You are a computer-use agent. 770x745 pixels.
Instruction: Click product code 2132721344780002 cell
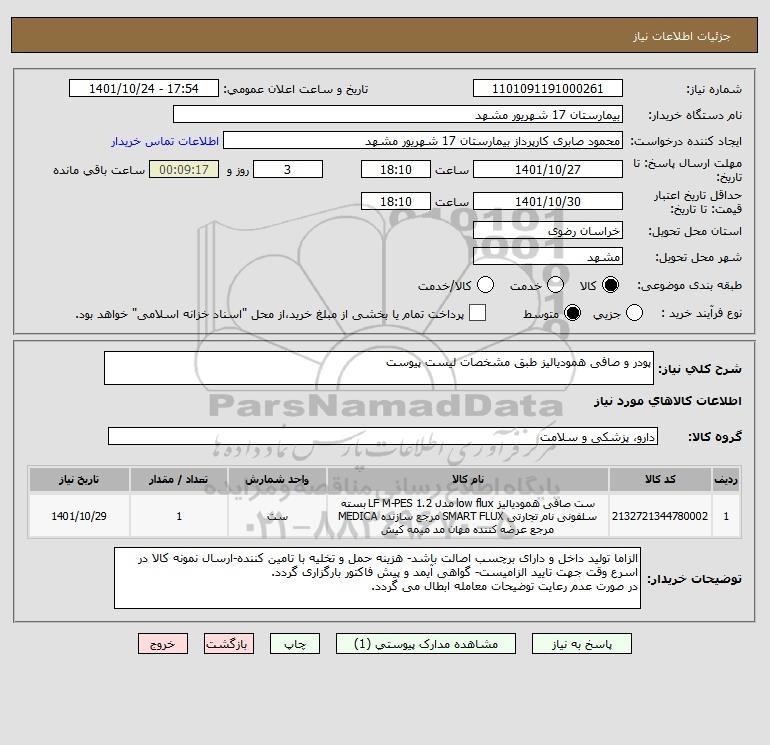pyautogui.click(x=660, y=516)
